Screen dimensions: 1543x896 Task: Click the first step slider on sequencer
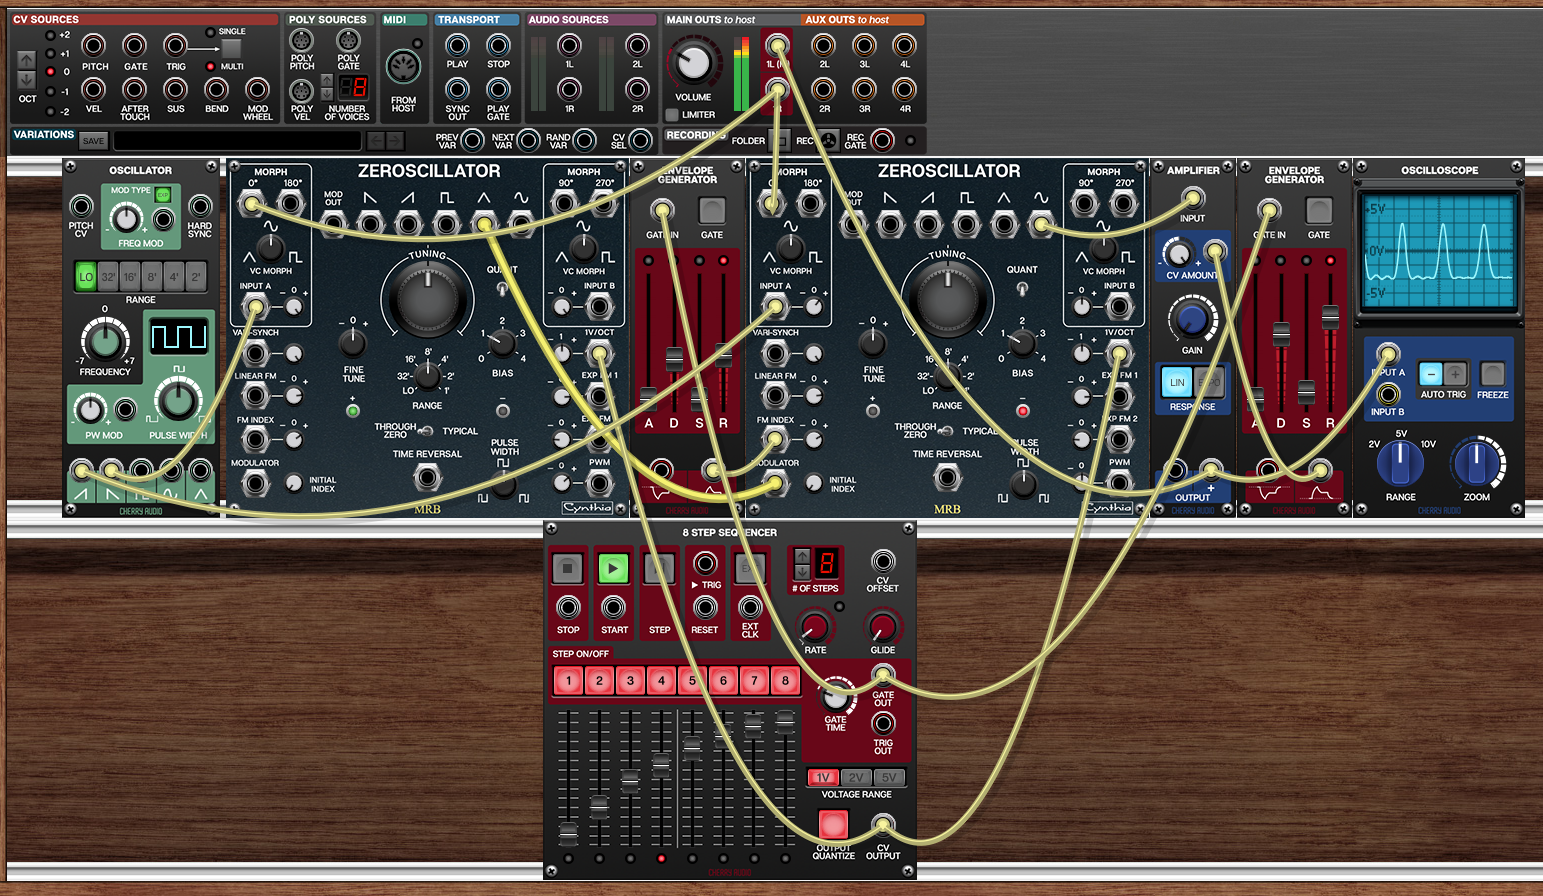[x=568, y=834]
